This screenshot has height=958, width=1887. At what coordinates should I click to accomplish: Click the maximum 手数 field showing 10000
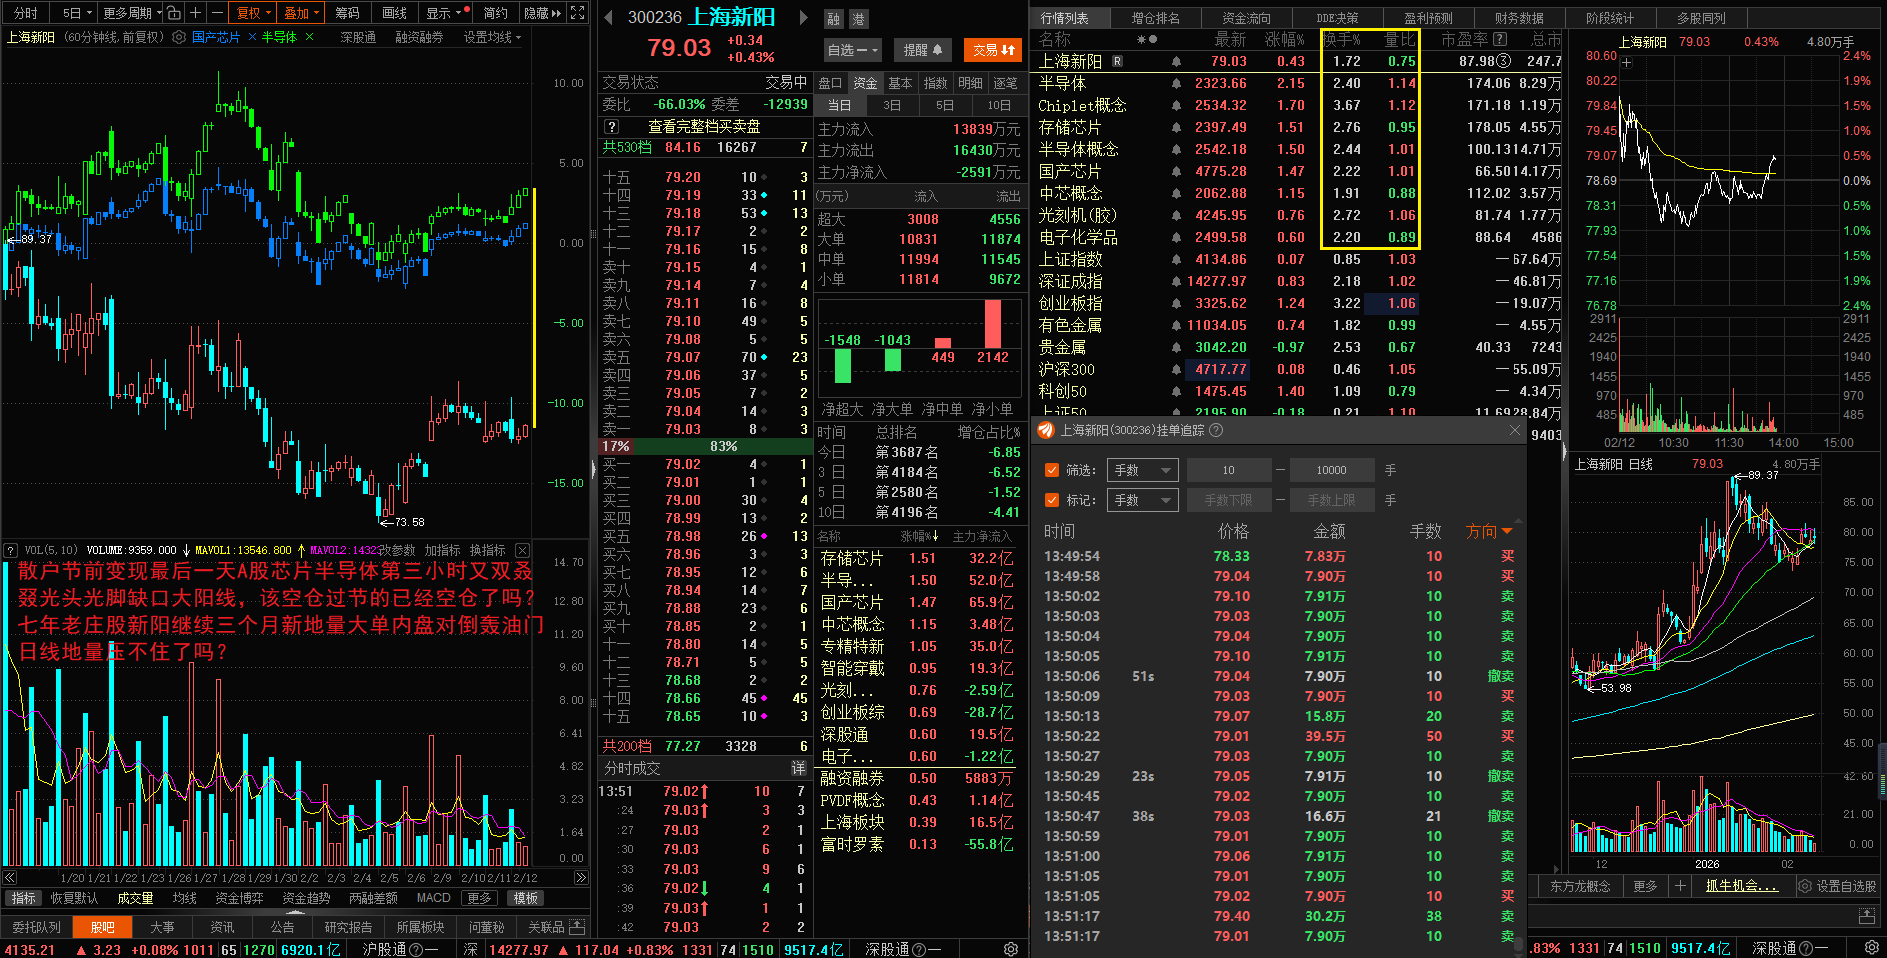(1331, 470)
